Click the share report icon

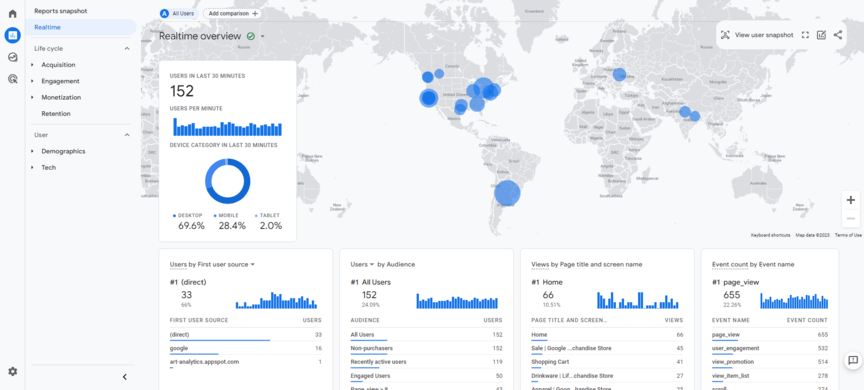[x=838, y=35]
